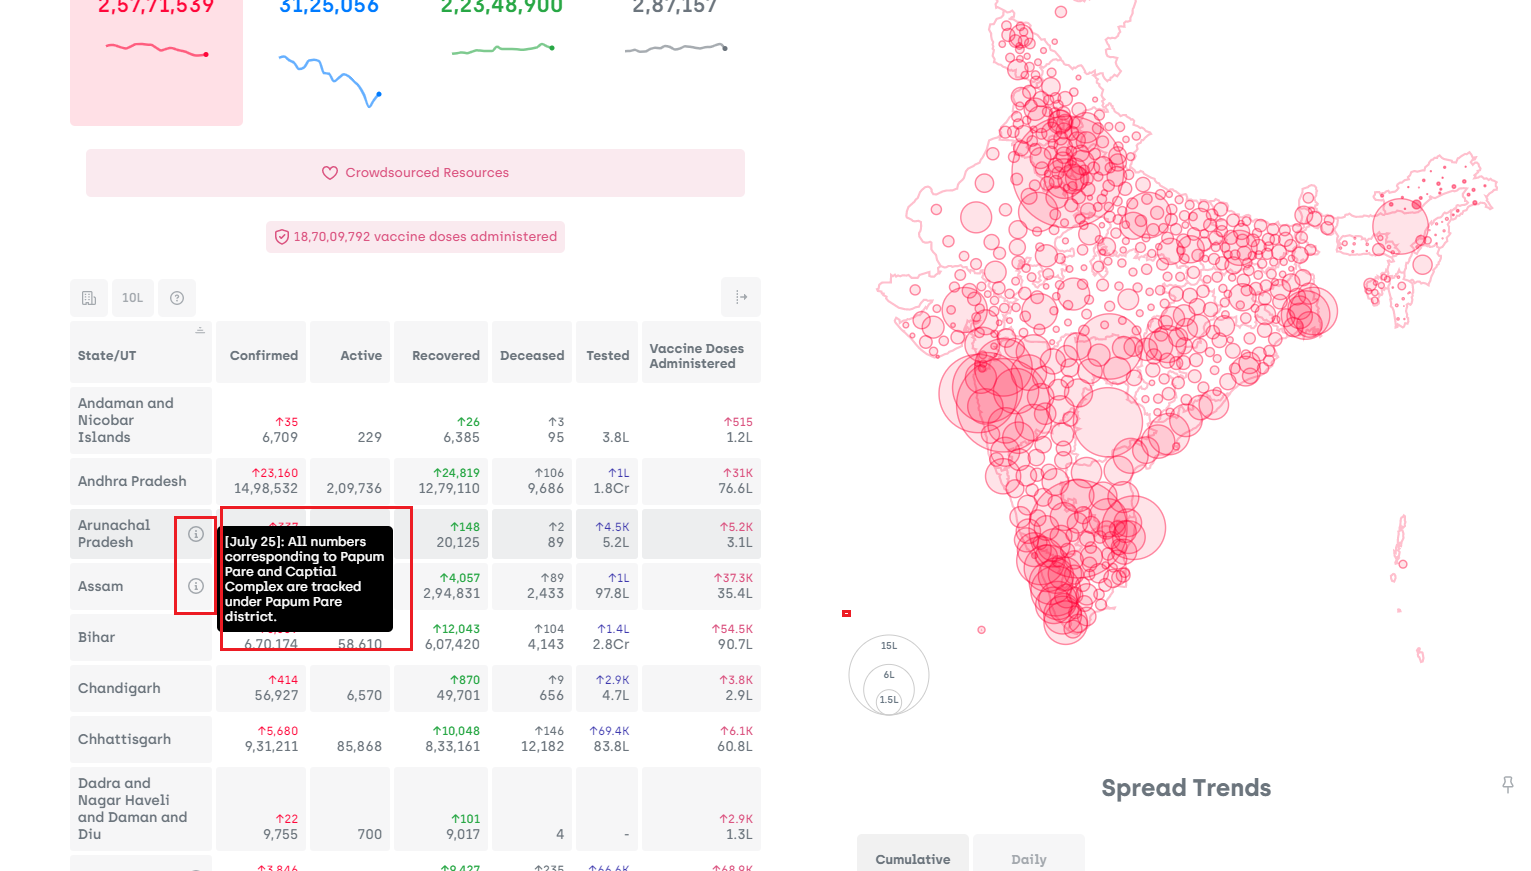Click Andhra Pradesh recovered value 12,79,110
The height and width of the screenshot is (871, 1531).
pos(449,489)
